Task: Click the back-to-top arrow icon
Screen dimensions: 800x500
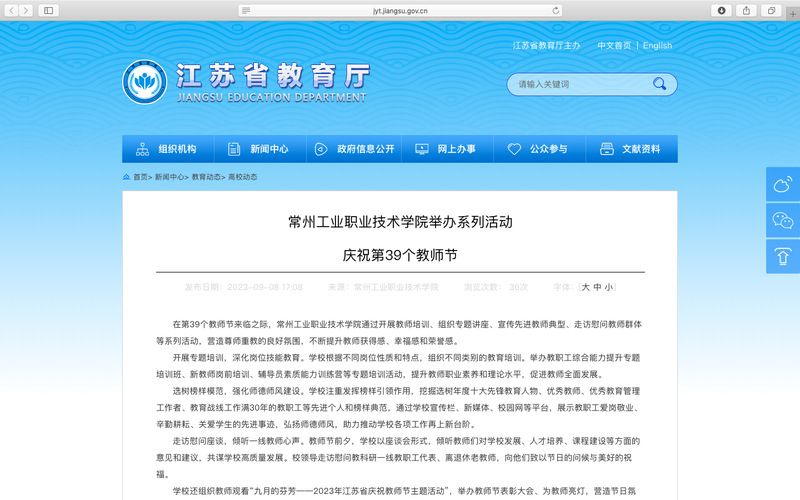Action: 782,256
